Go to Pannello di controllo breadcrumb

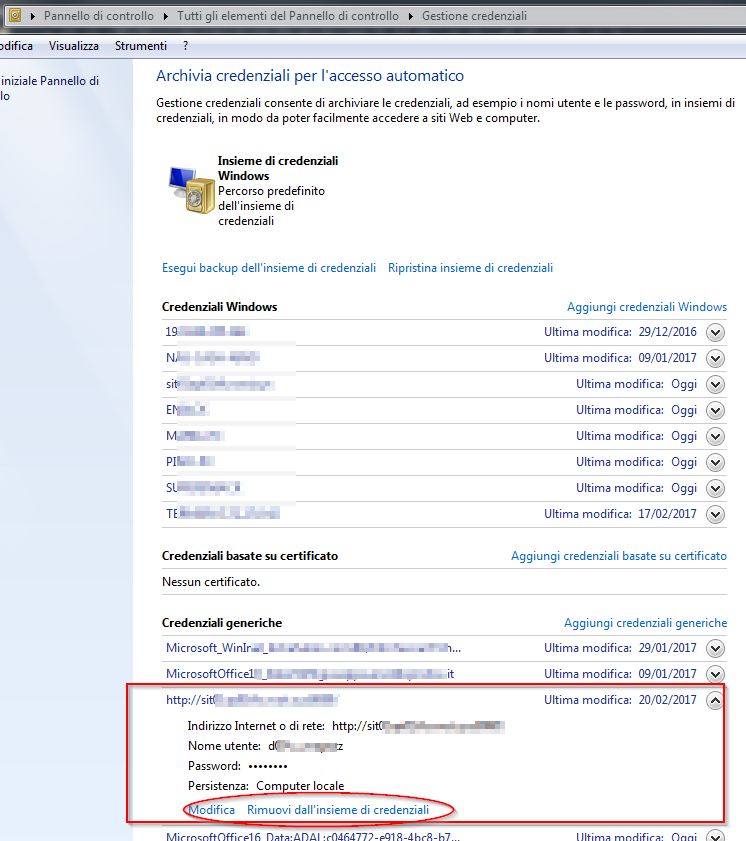[99, 16]
